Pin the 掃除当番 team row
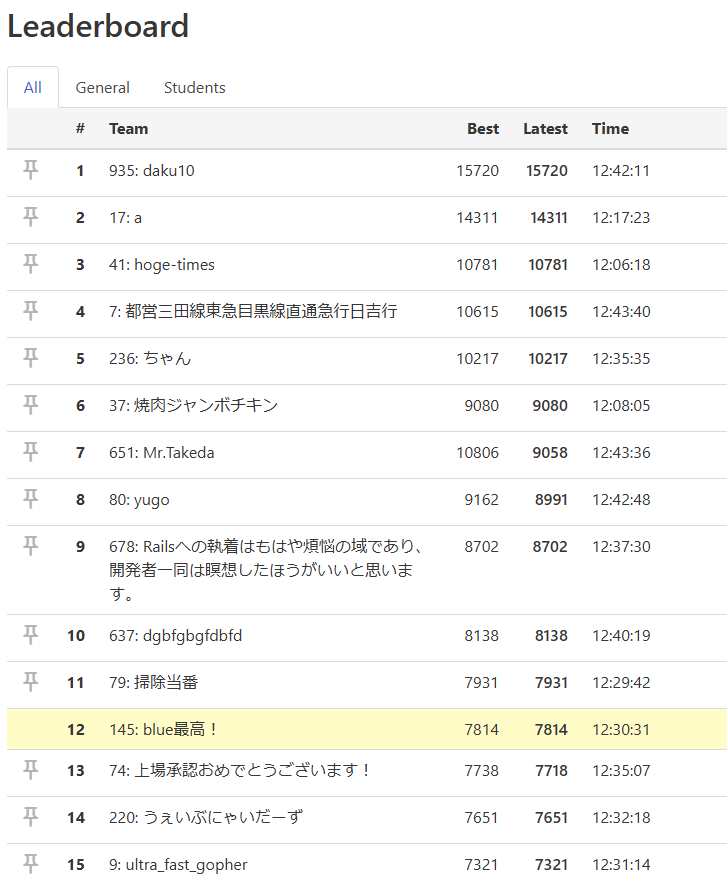The height and width of the screenshot is (887, 727). [x=31, y=682]
